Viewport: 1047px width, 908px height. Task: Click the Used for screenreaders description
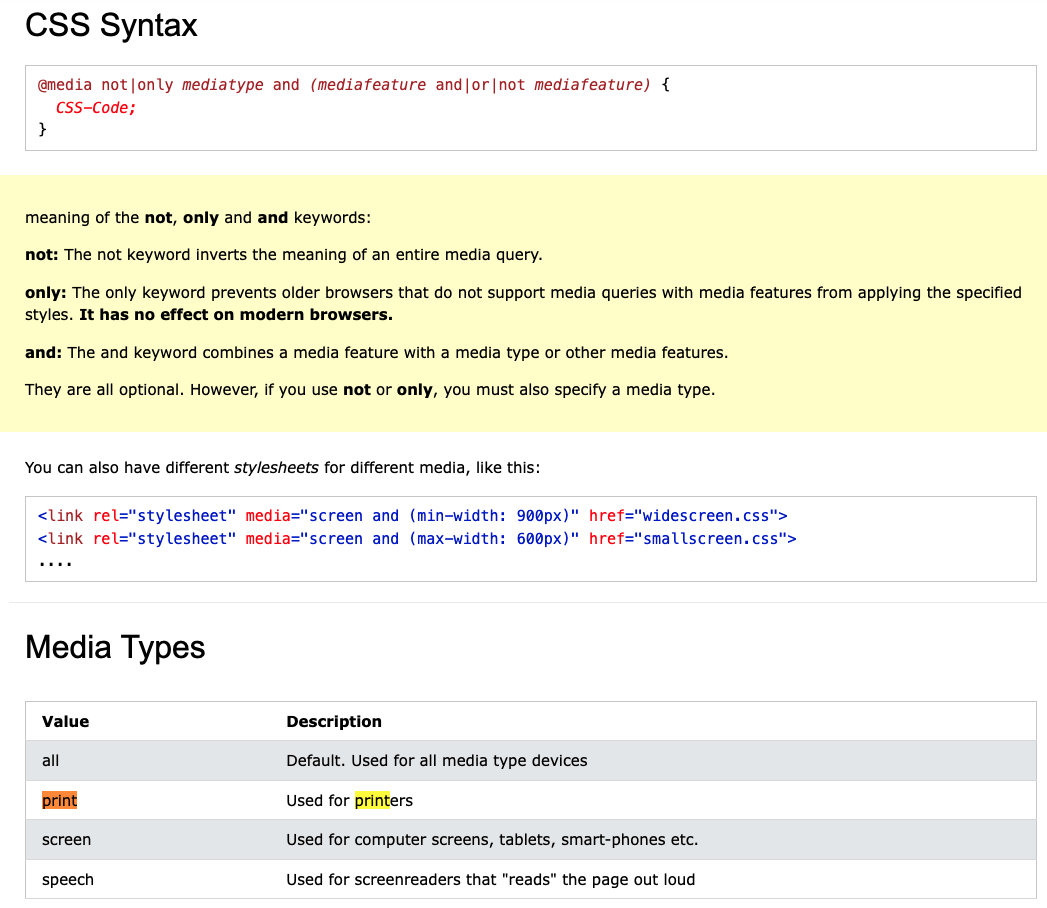pyautogui.click(x=491, y=879)
